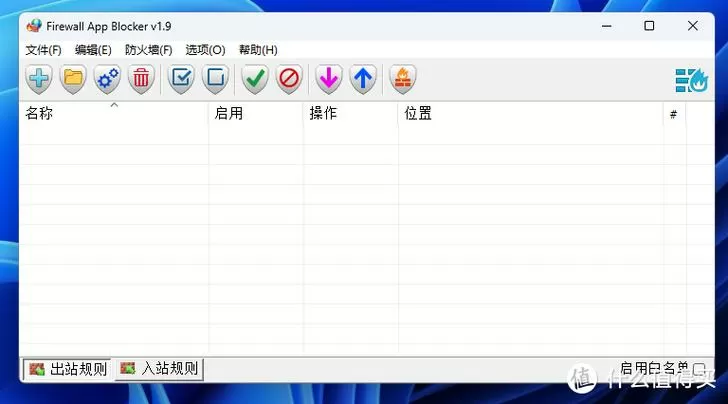Open the 防火墙(F) menu
Screen dimensions: 728x404
click(x=149, y=50)
